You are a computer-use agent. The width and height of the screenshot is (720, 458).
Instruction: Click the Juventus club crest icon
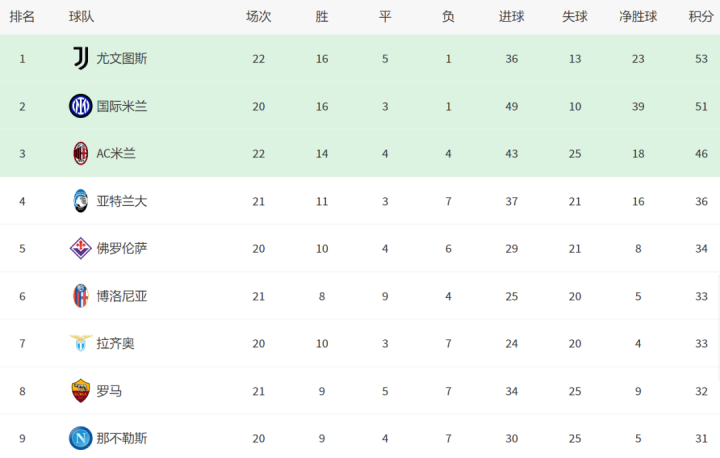pyautogui.click(x=81, y=58)
